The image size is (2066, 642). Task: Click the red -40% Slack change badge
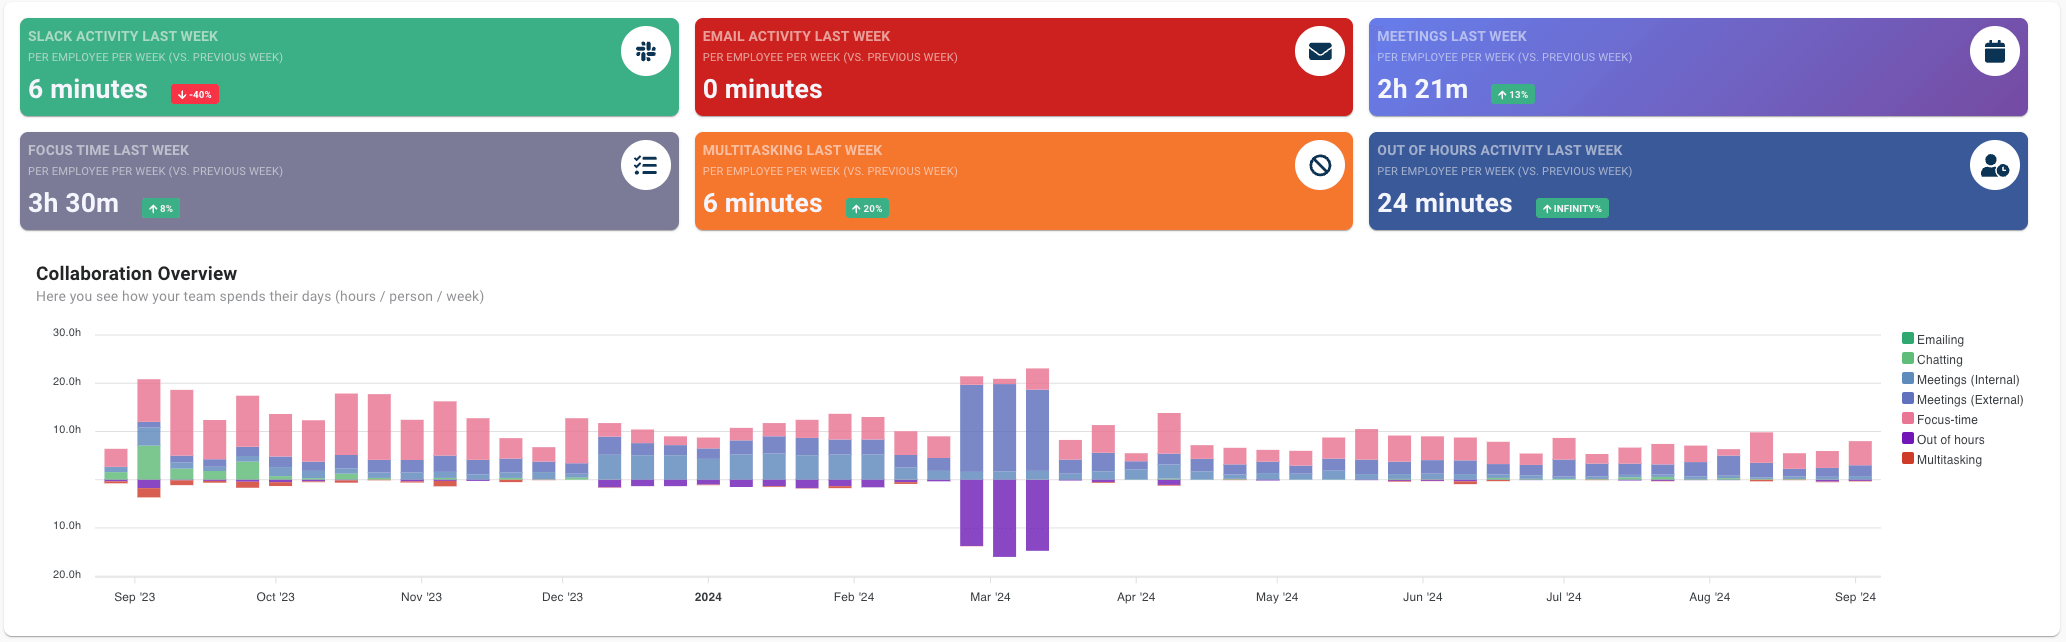pos(195,94)
